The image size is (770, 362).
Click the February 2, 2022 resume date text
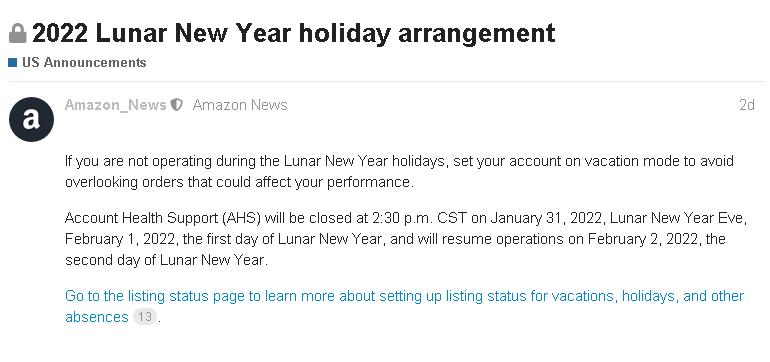tap(643, 239)
